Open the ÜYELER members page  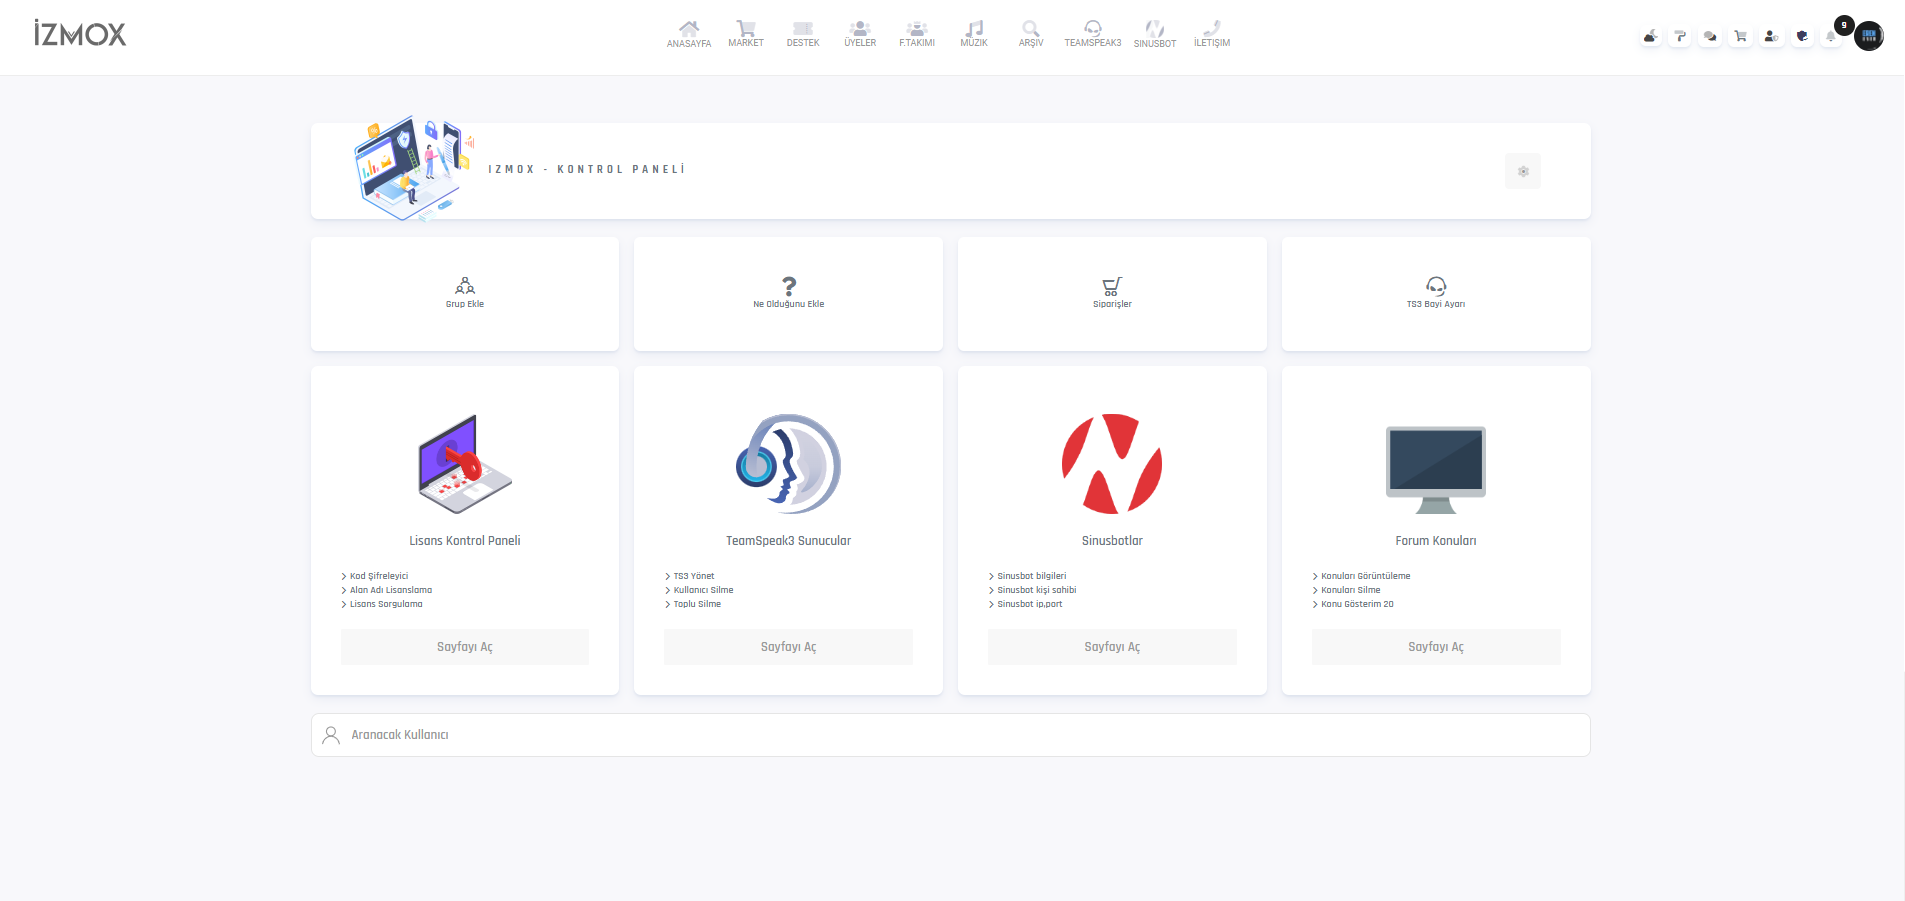(x=860, y=34)
